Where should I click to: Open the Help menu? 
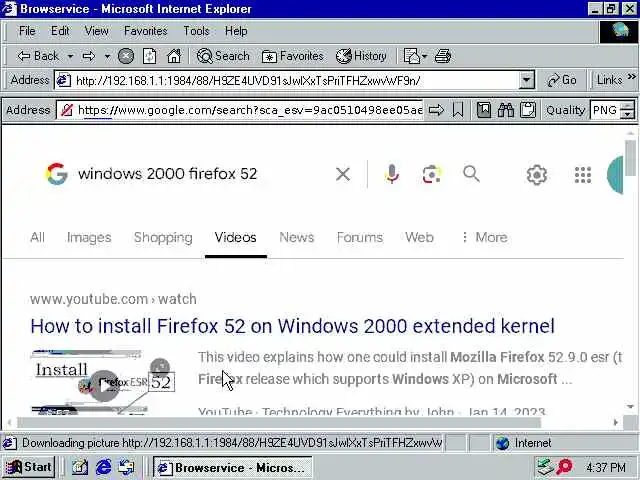click(236, 31)
